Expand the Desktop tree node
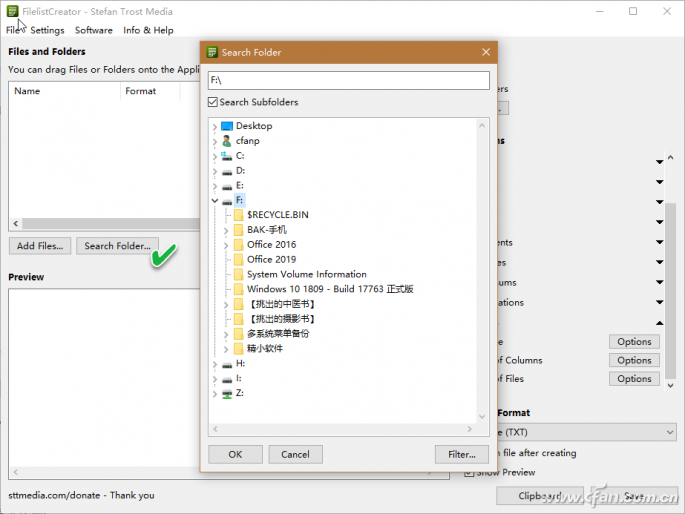This screenshot has height=514, width=685. pyautogui.click(x=214, y=127)
